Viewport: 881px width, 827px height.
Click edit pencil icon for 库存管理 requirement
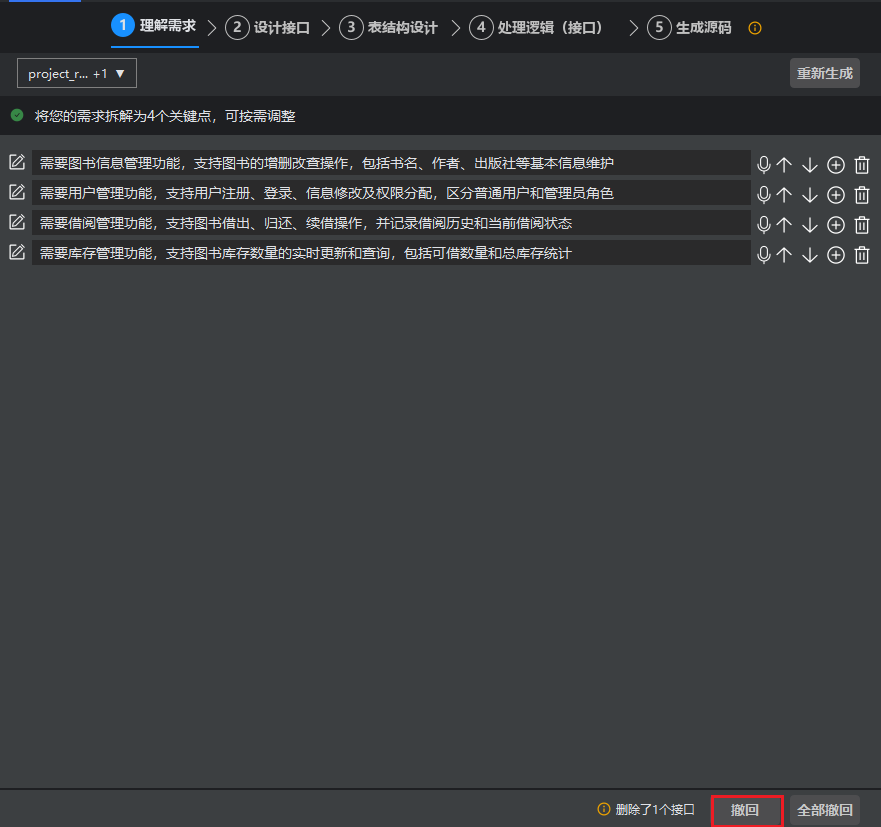(17, 252)
